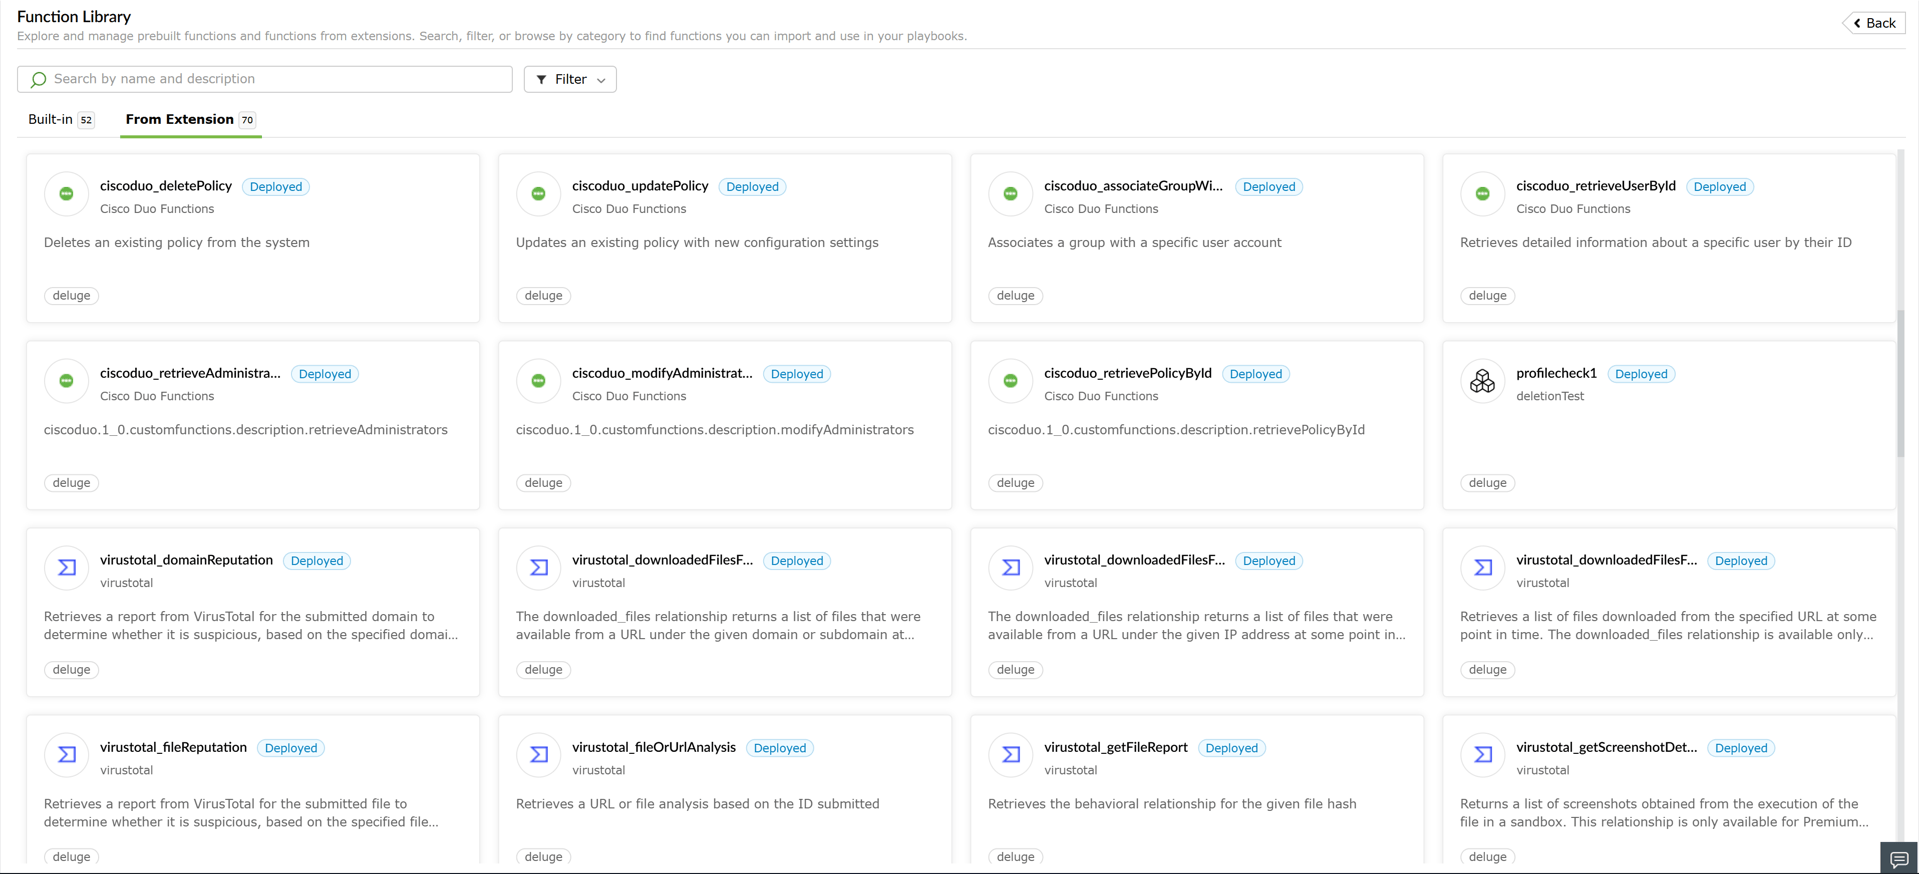
Task: Click the vertical scrollbar of the function list
Action: tap(1901, 384)
